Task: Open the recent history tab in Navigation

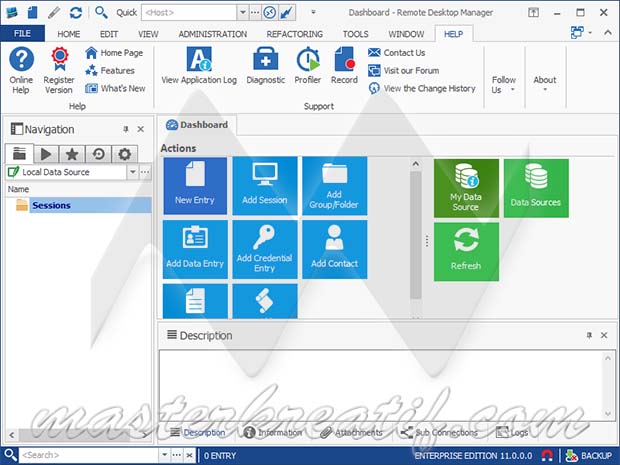Action: click(x=98, y=154)
